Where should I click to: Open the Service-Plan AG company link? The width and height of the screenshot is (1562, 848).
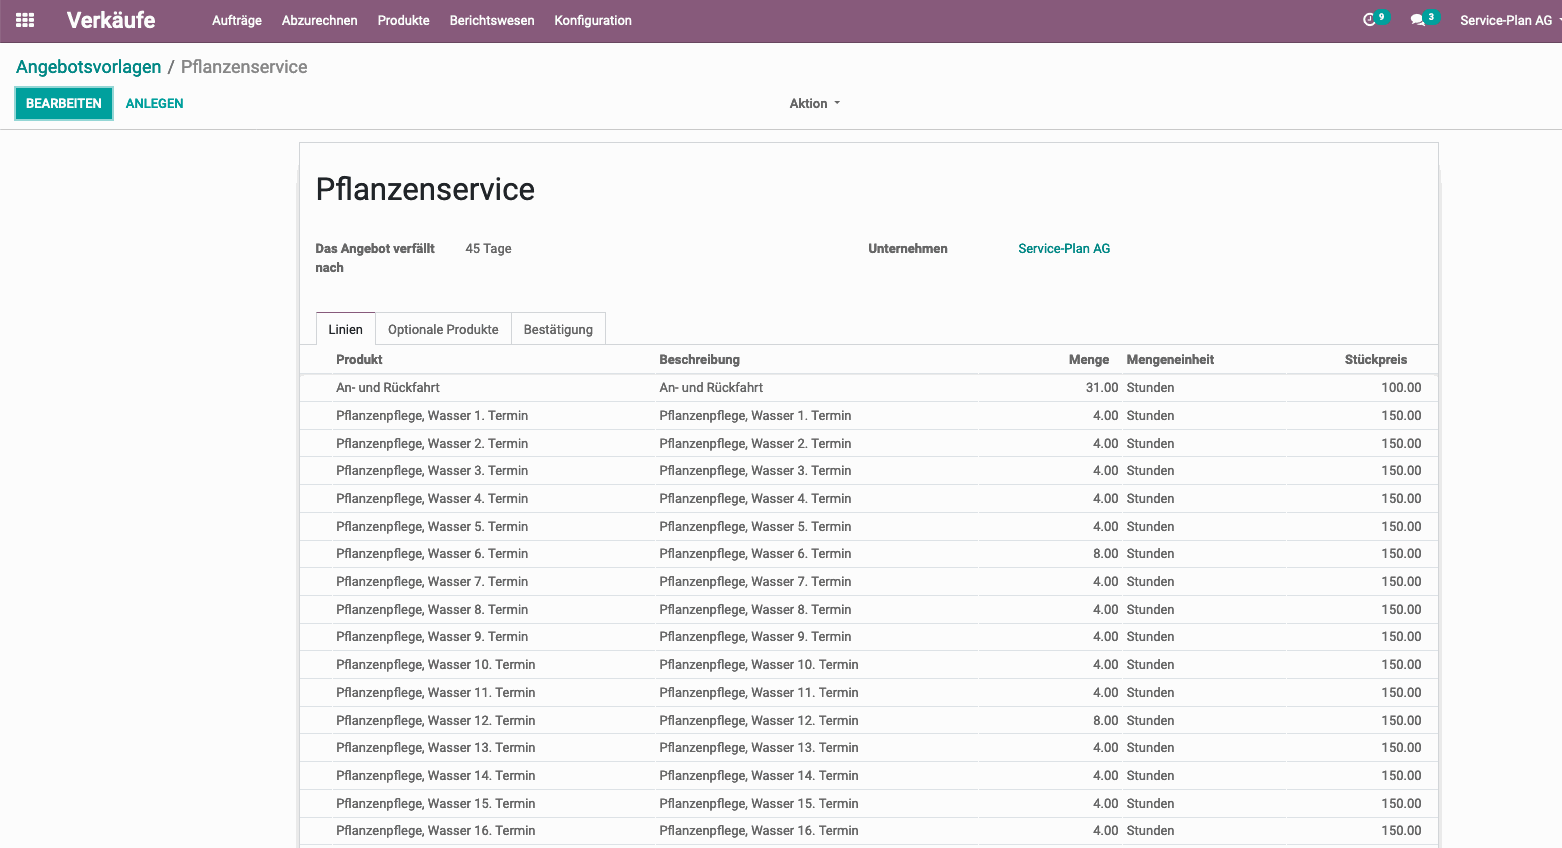[x=1064, y=249]
